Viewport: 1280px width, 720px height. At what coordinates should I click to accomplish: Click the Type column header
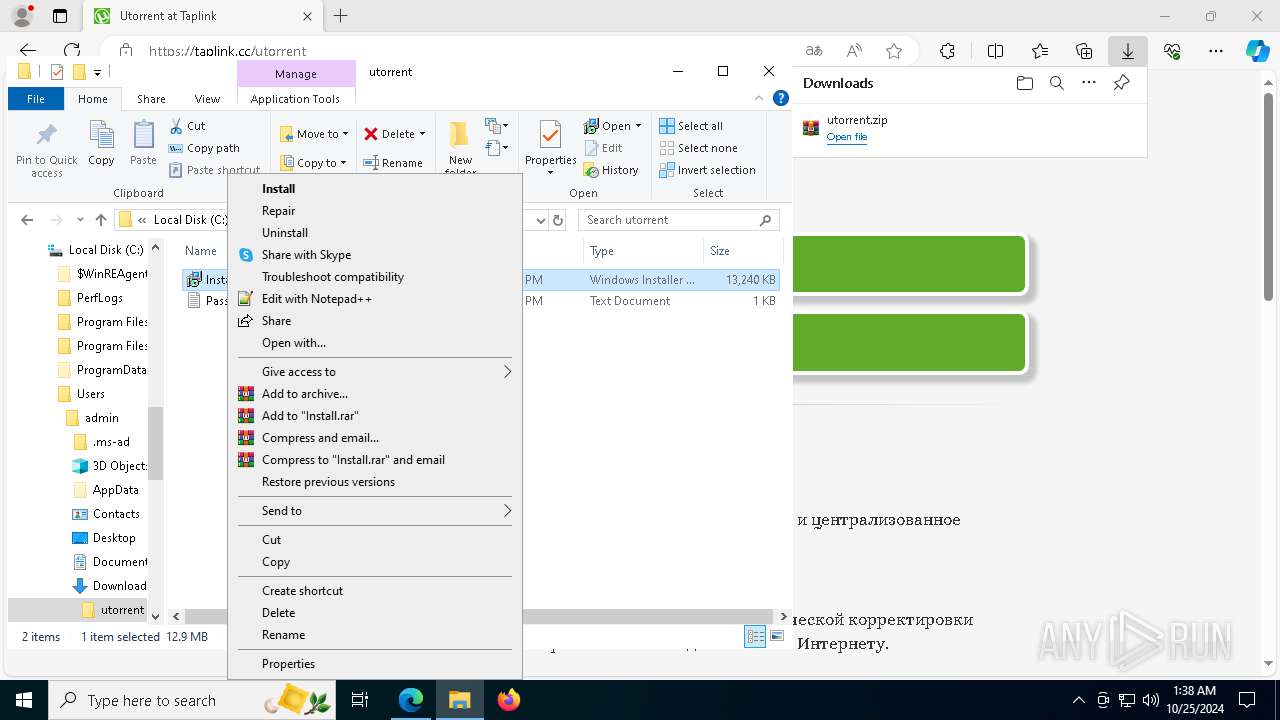coord(642,251)
